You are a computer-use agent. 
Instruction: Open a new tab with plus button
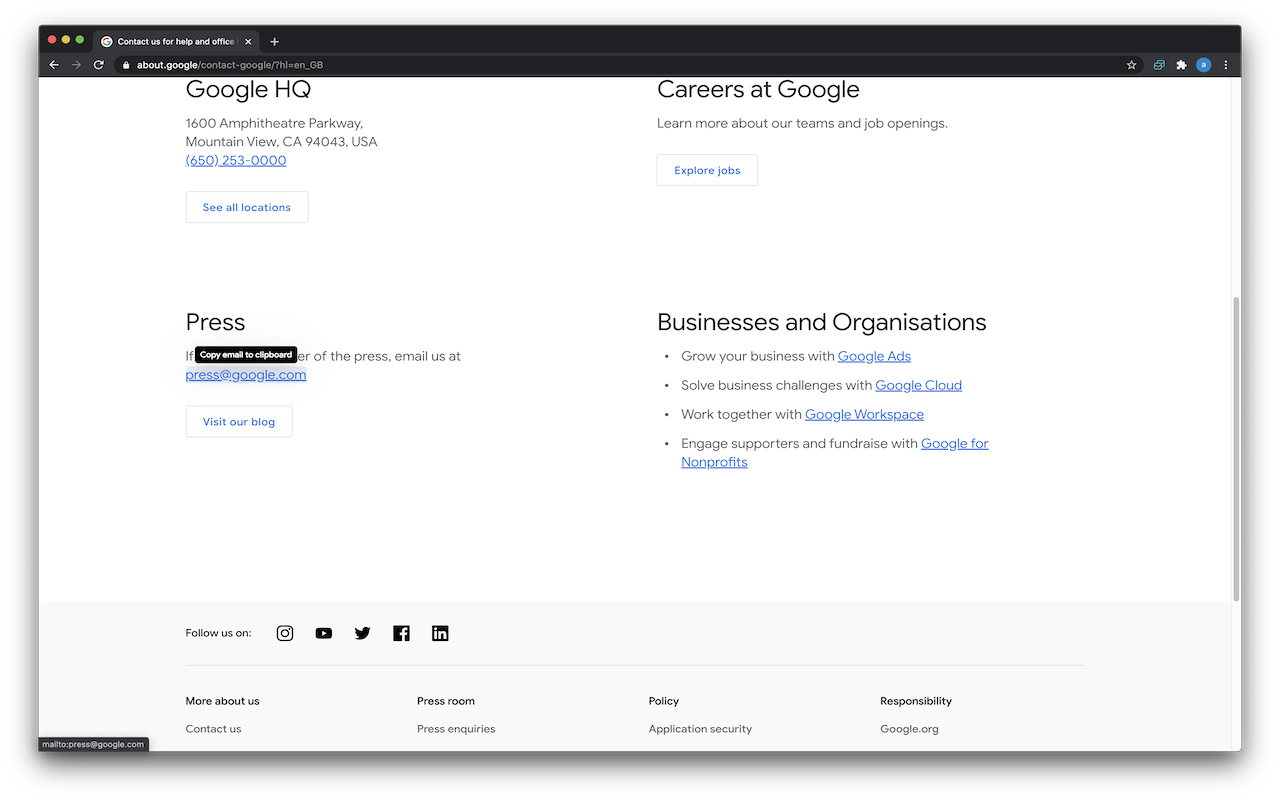coord(275,42)
